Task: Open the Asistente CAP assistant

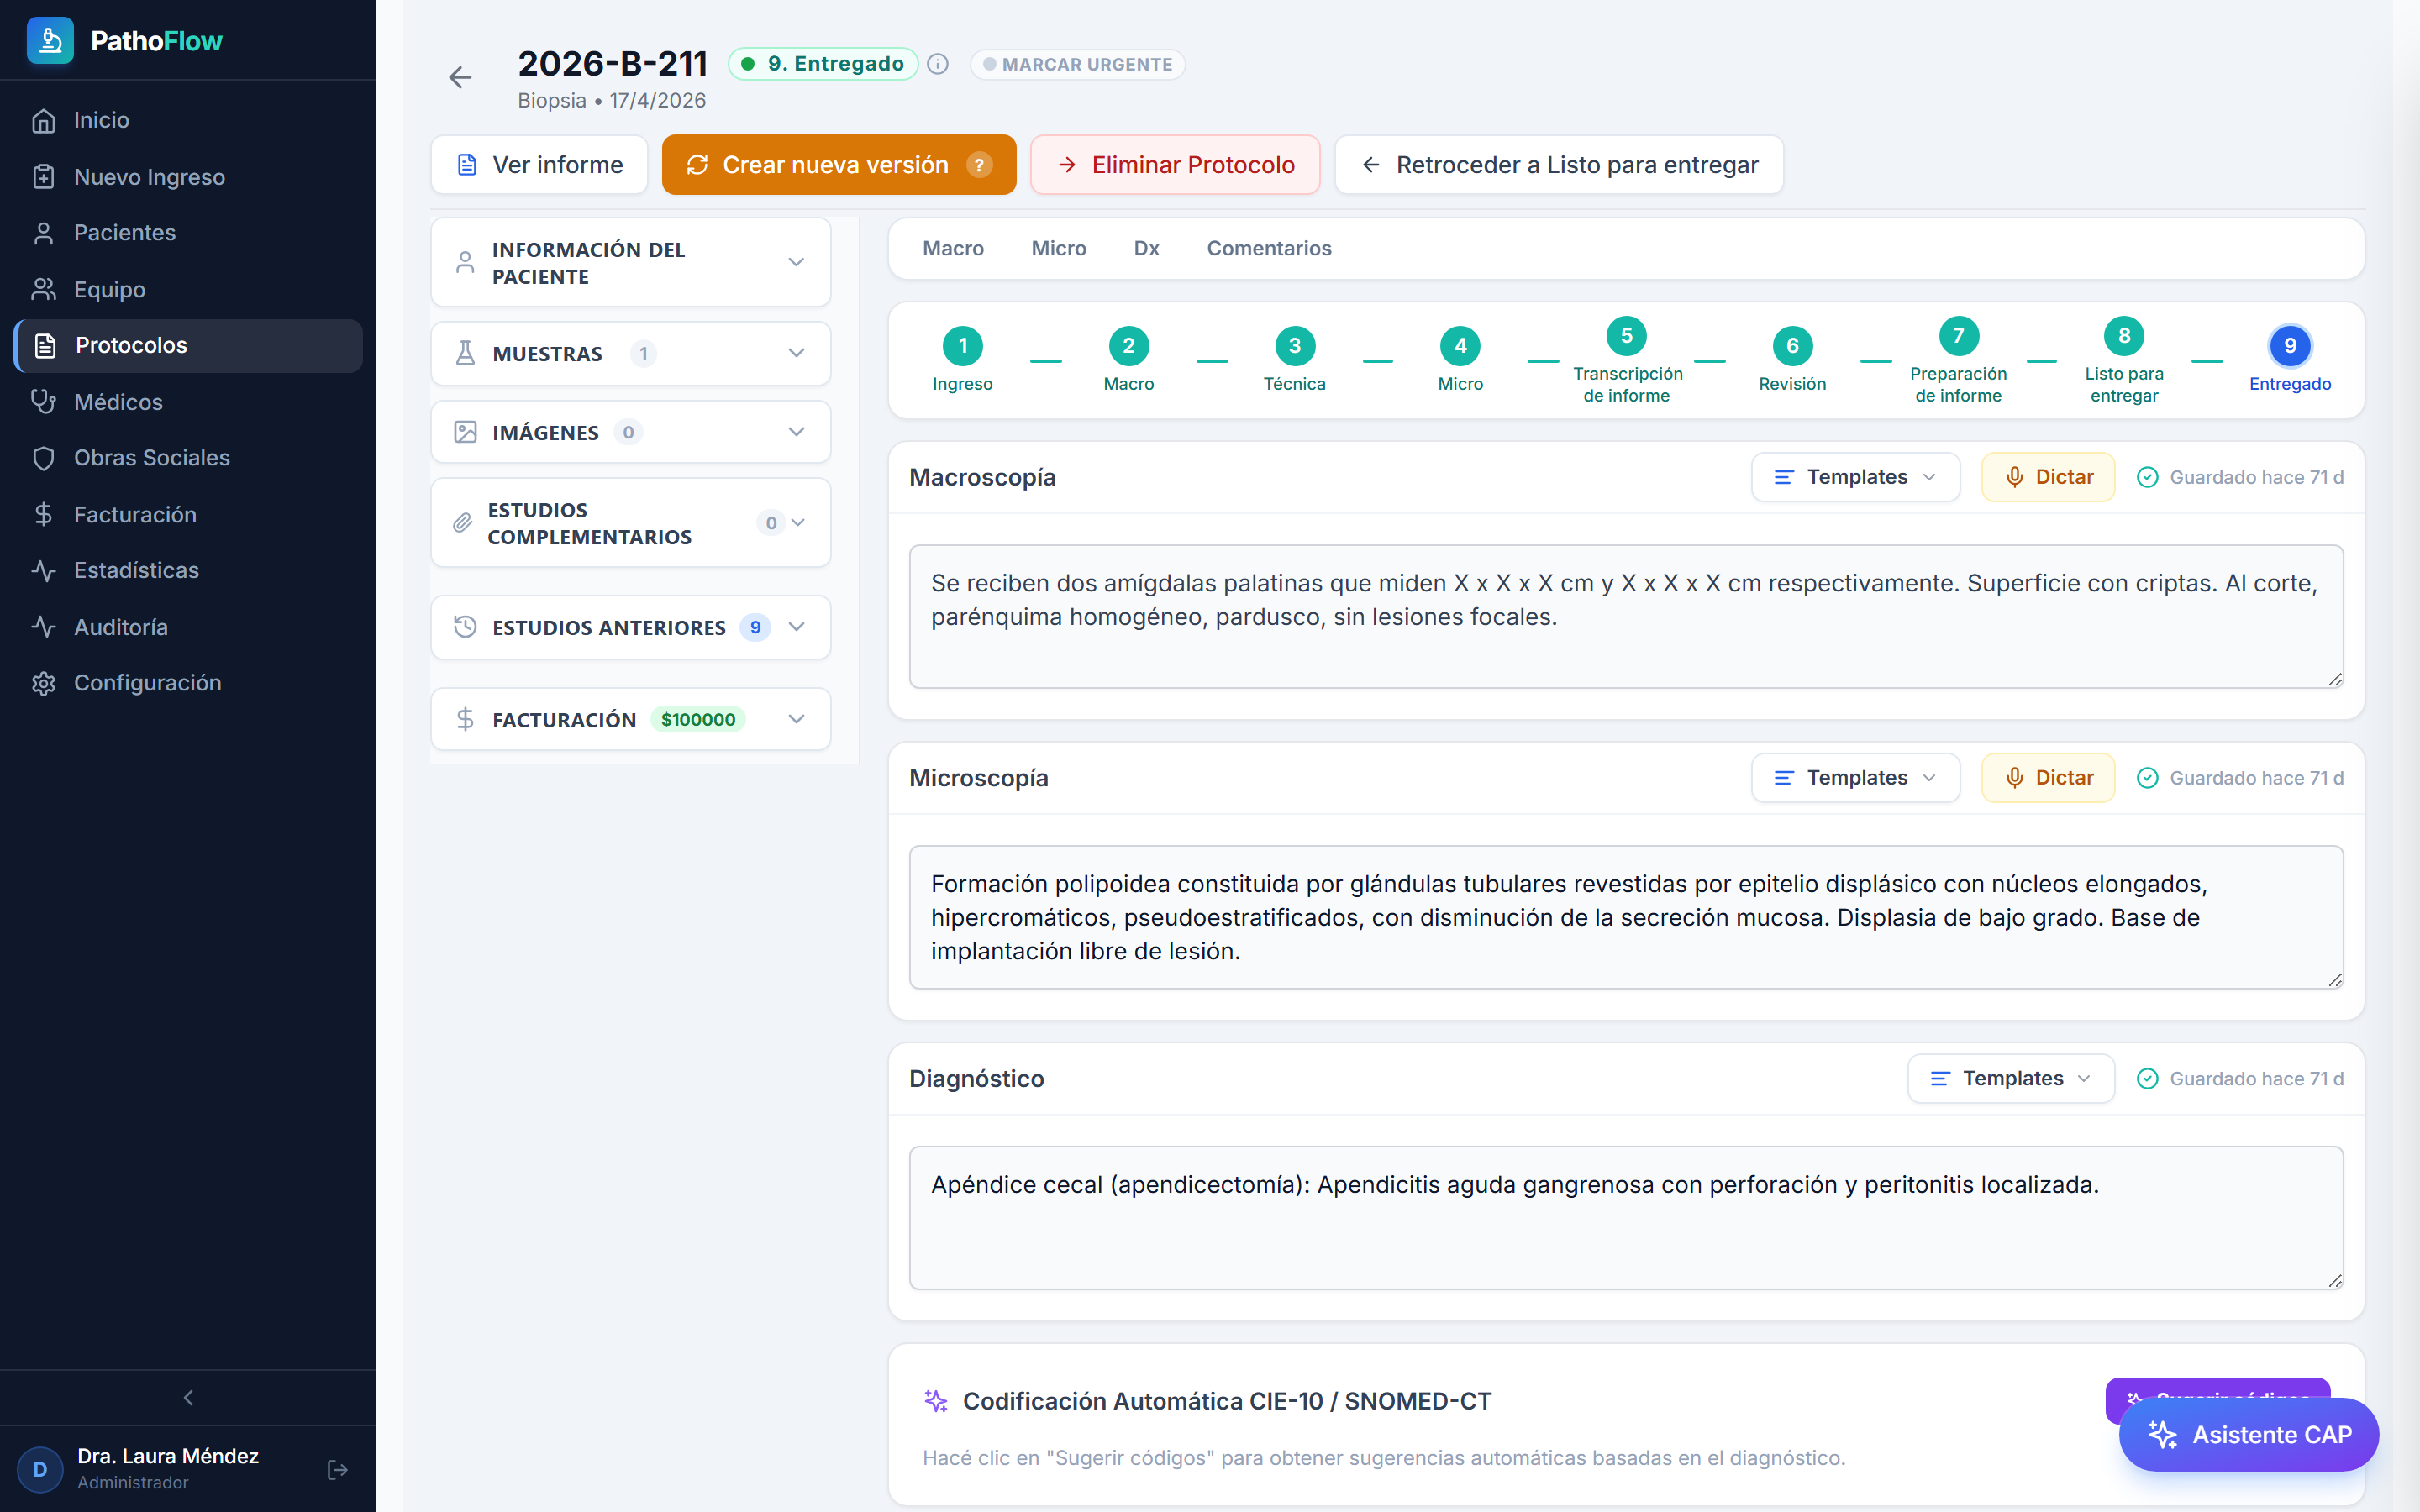Action: click(2248, 1434)
